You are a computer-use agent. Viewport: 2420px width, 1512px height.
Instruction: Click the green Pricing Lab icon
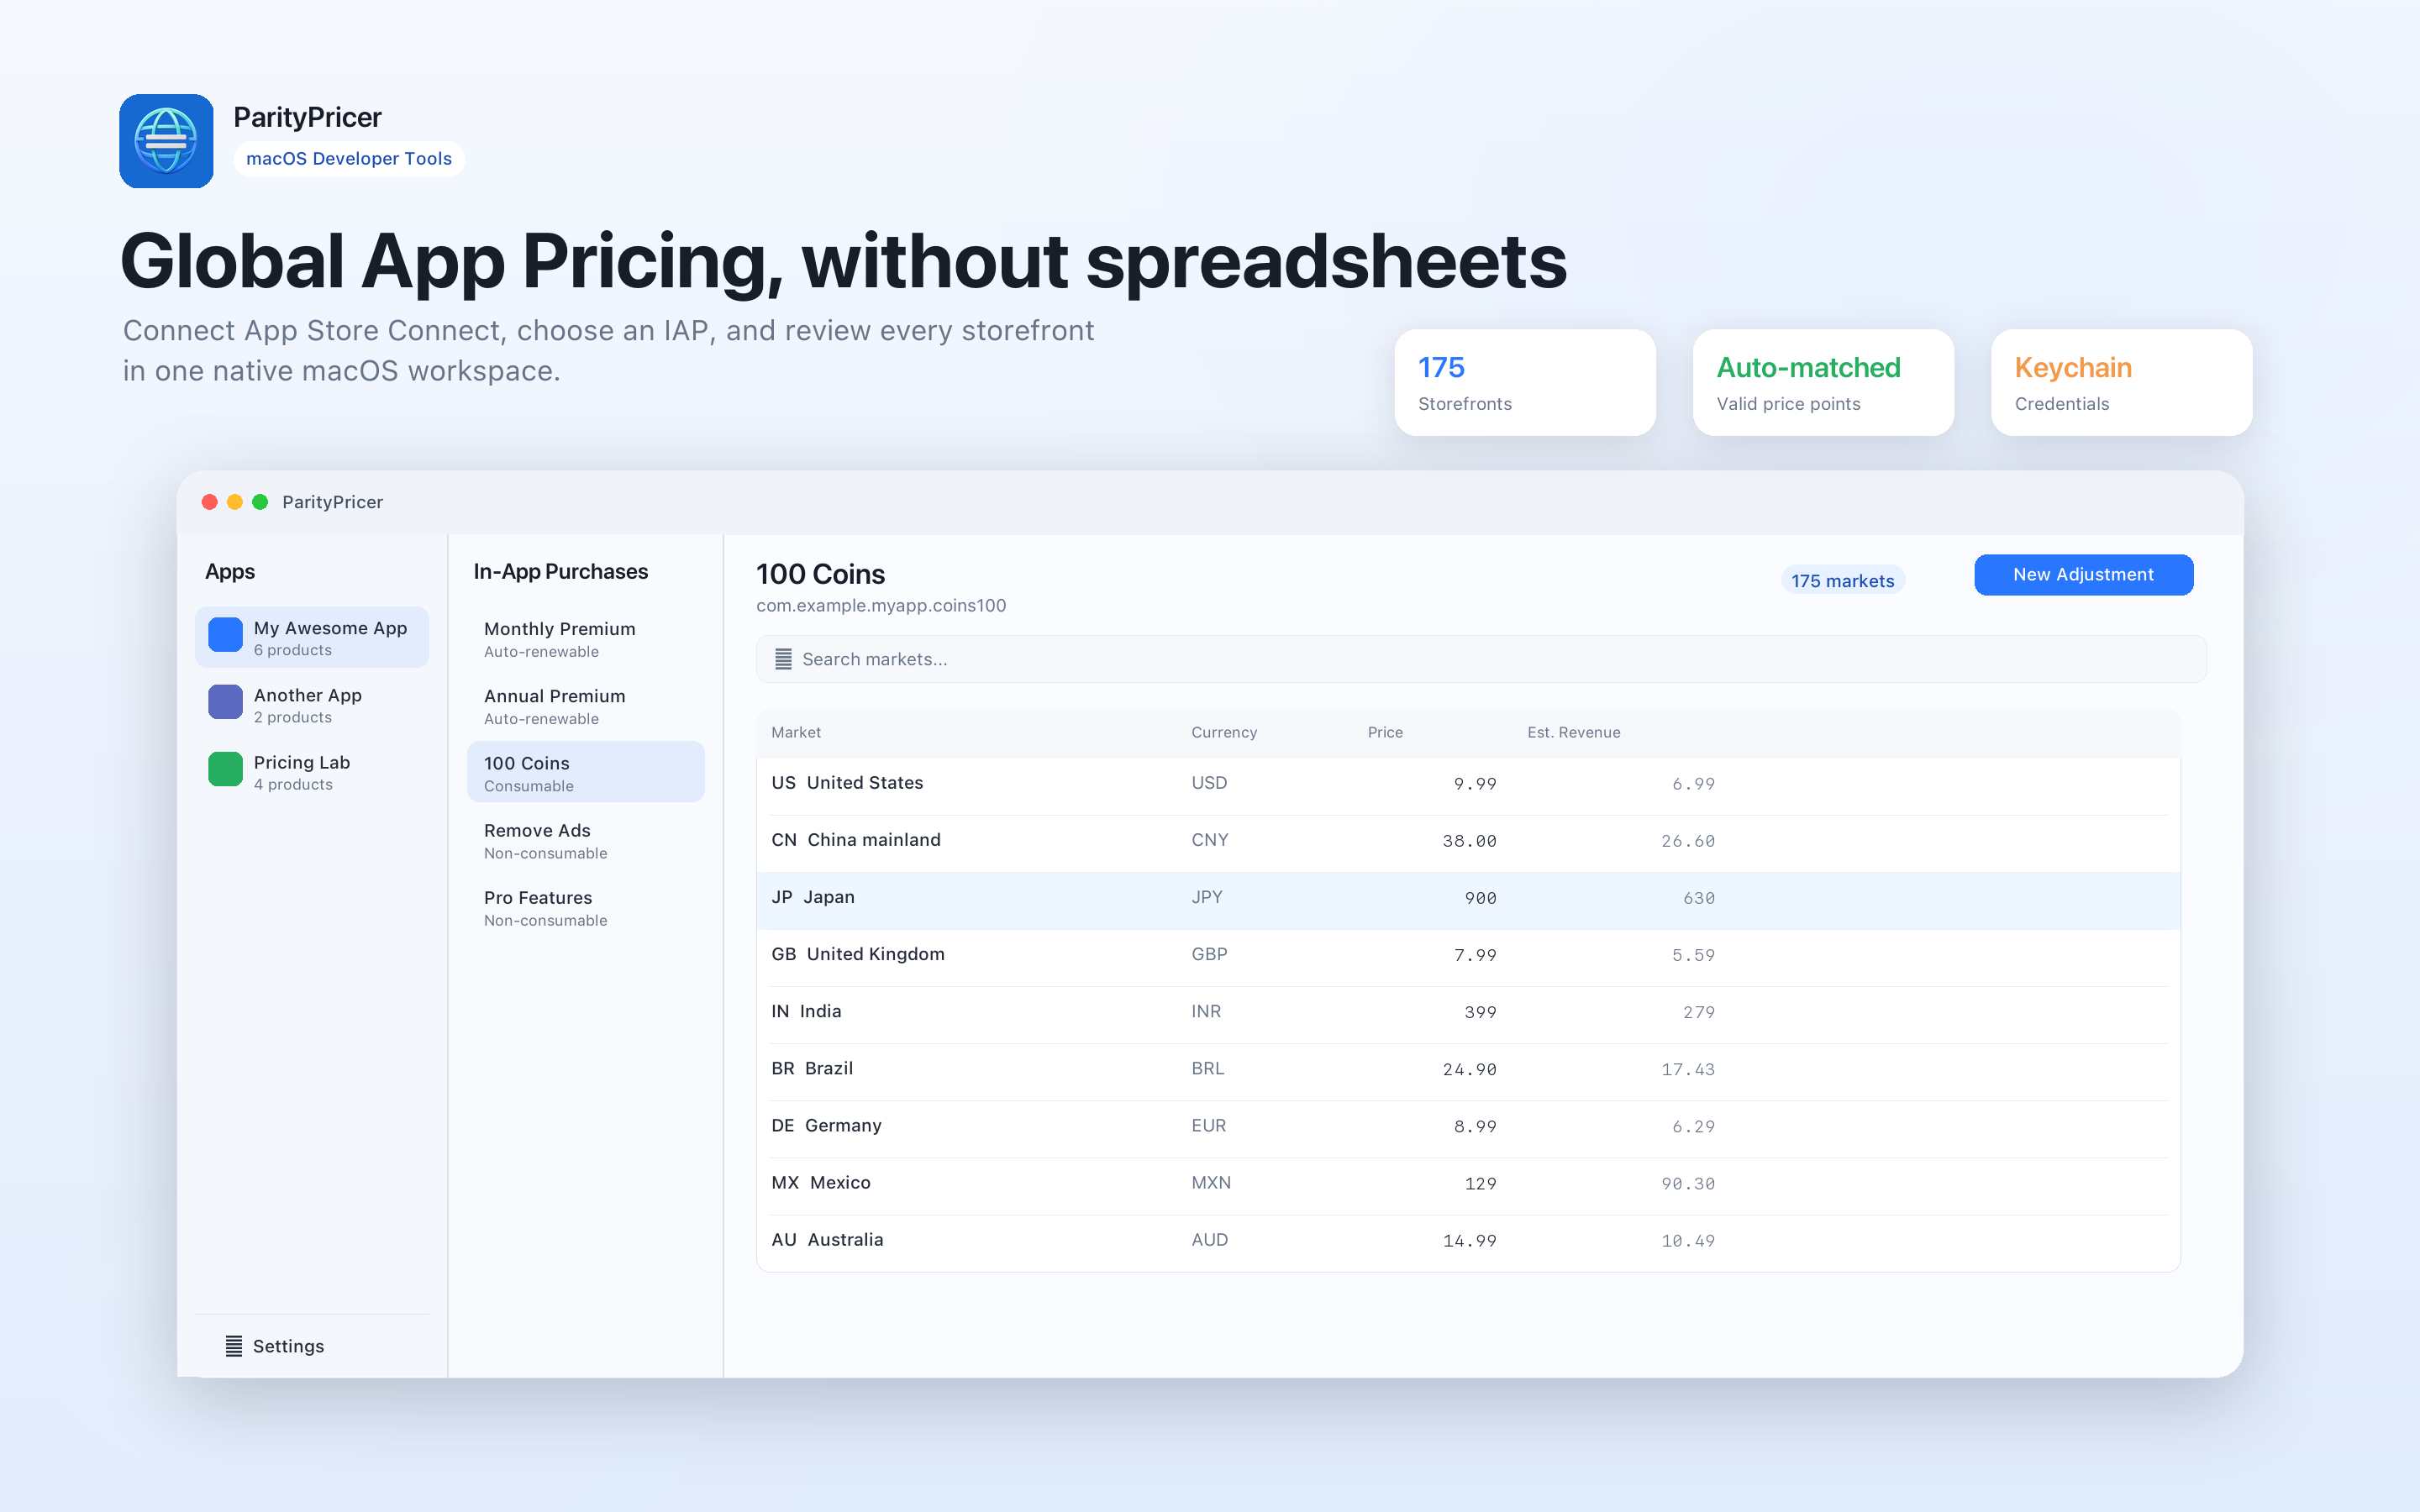225,770
